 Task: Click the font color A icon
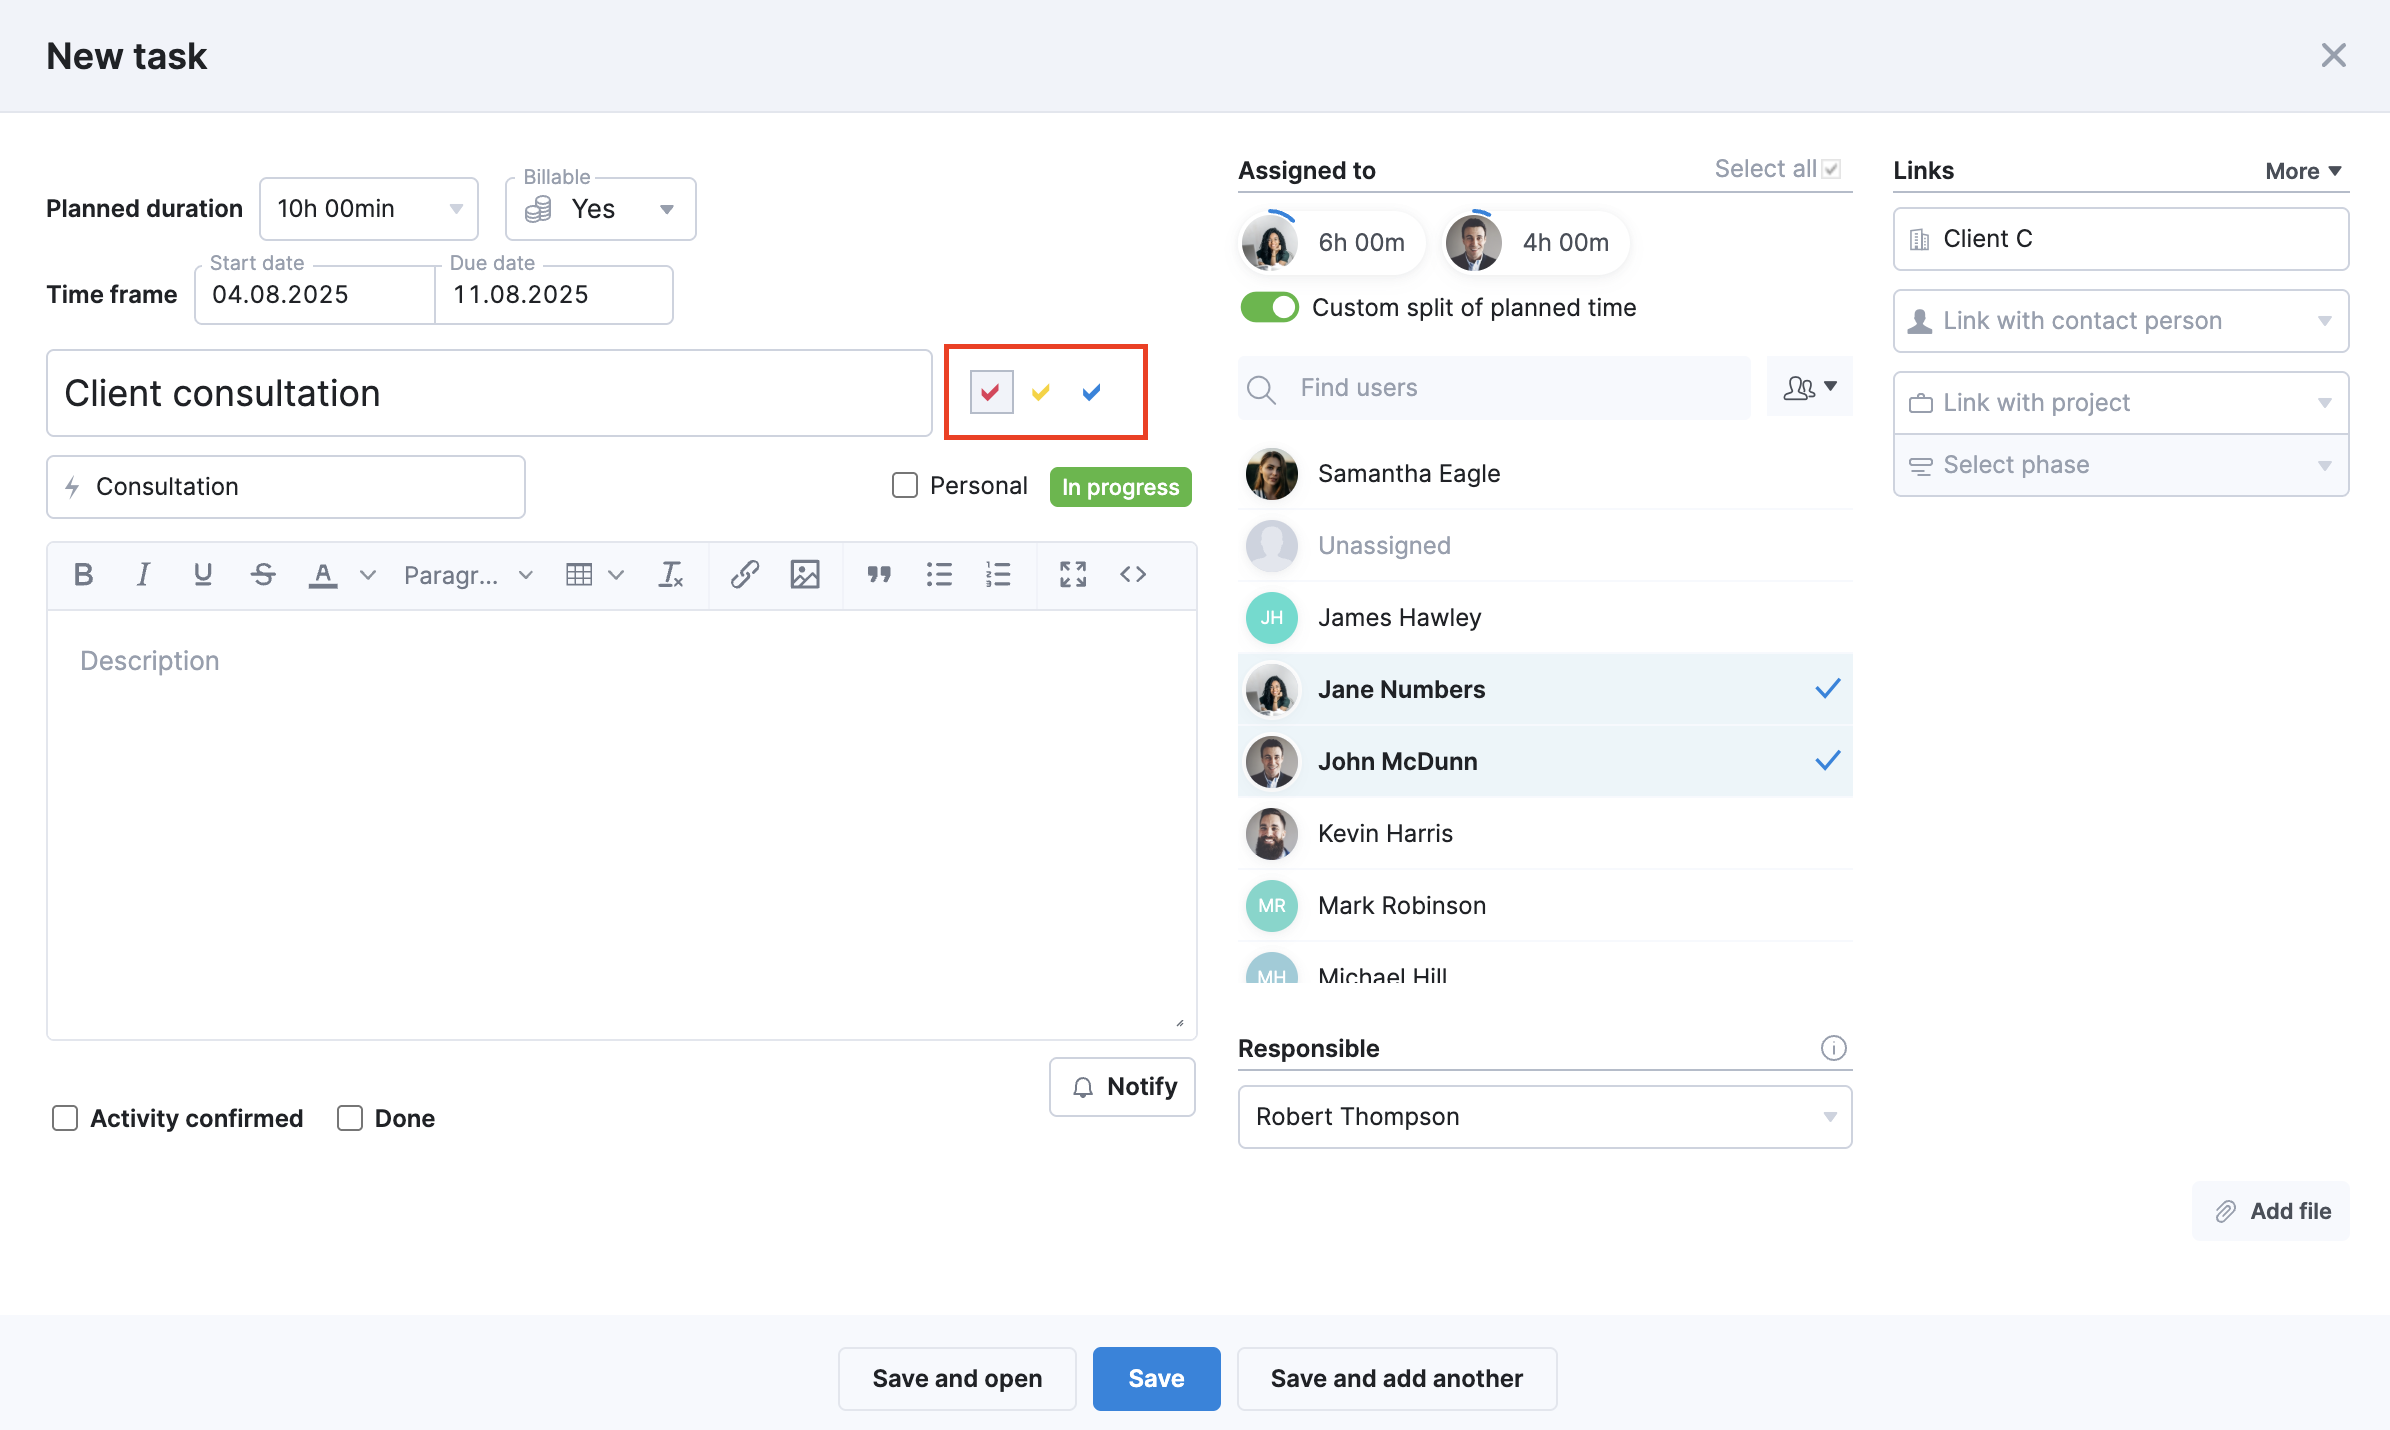click(x=322, y=575)
